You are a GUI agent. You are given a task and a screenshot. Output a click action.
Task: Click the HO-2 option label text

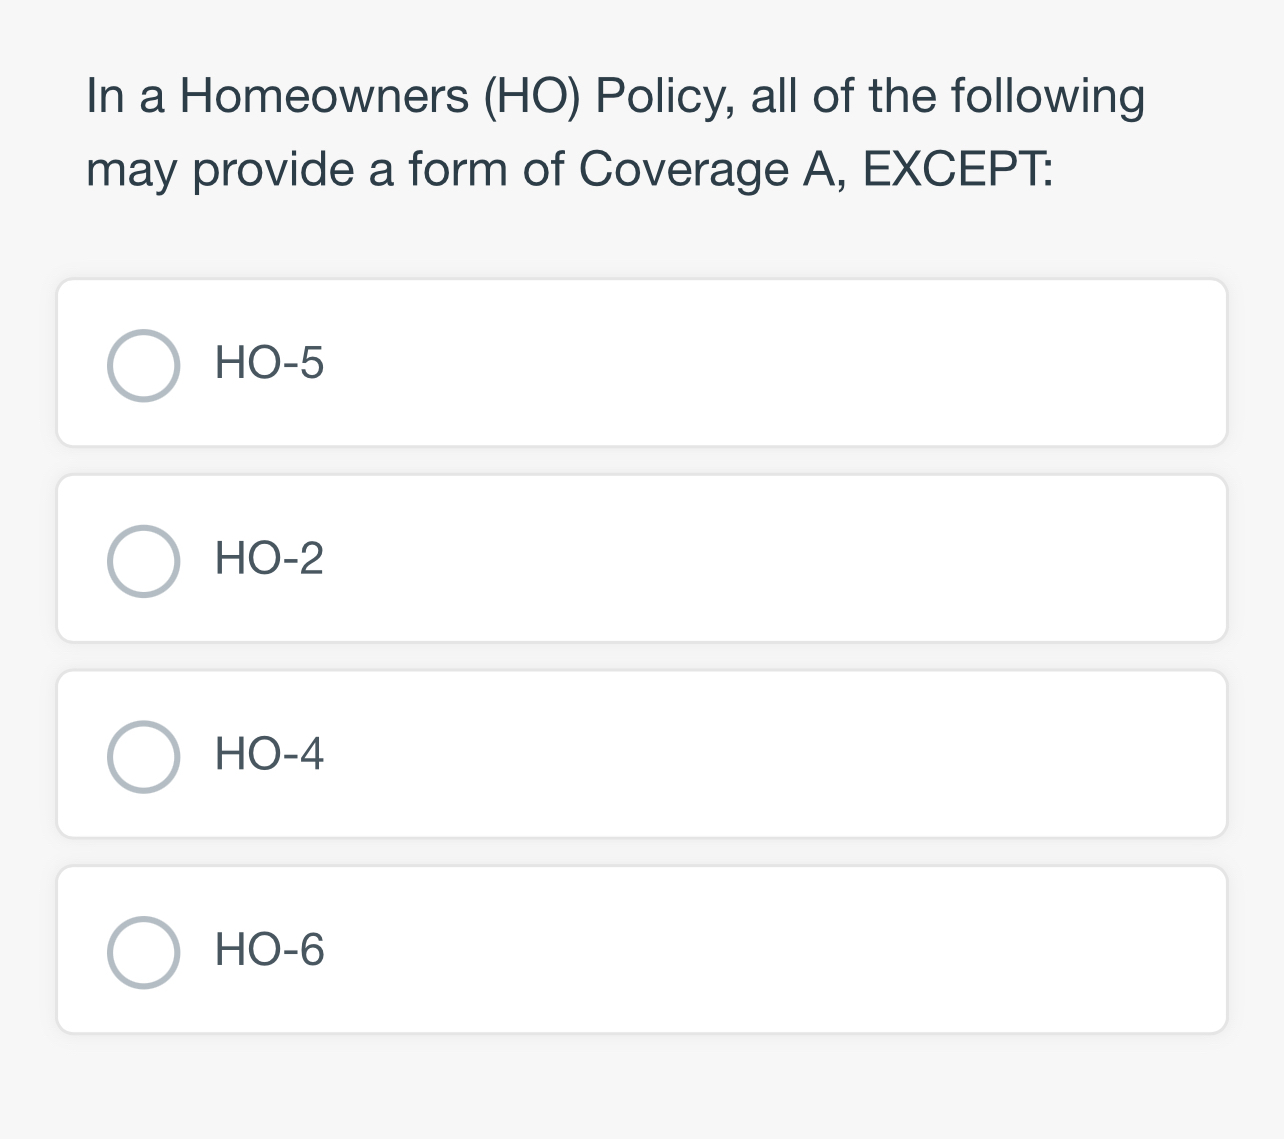pyautogui.click(x=269, y=560)
